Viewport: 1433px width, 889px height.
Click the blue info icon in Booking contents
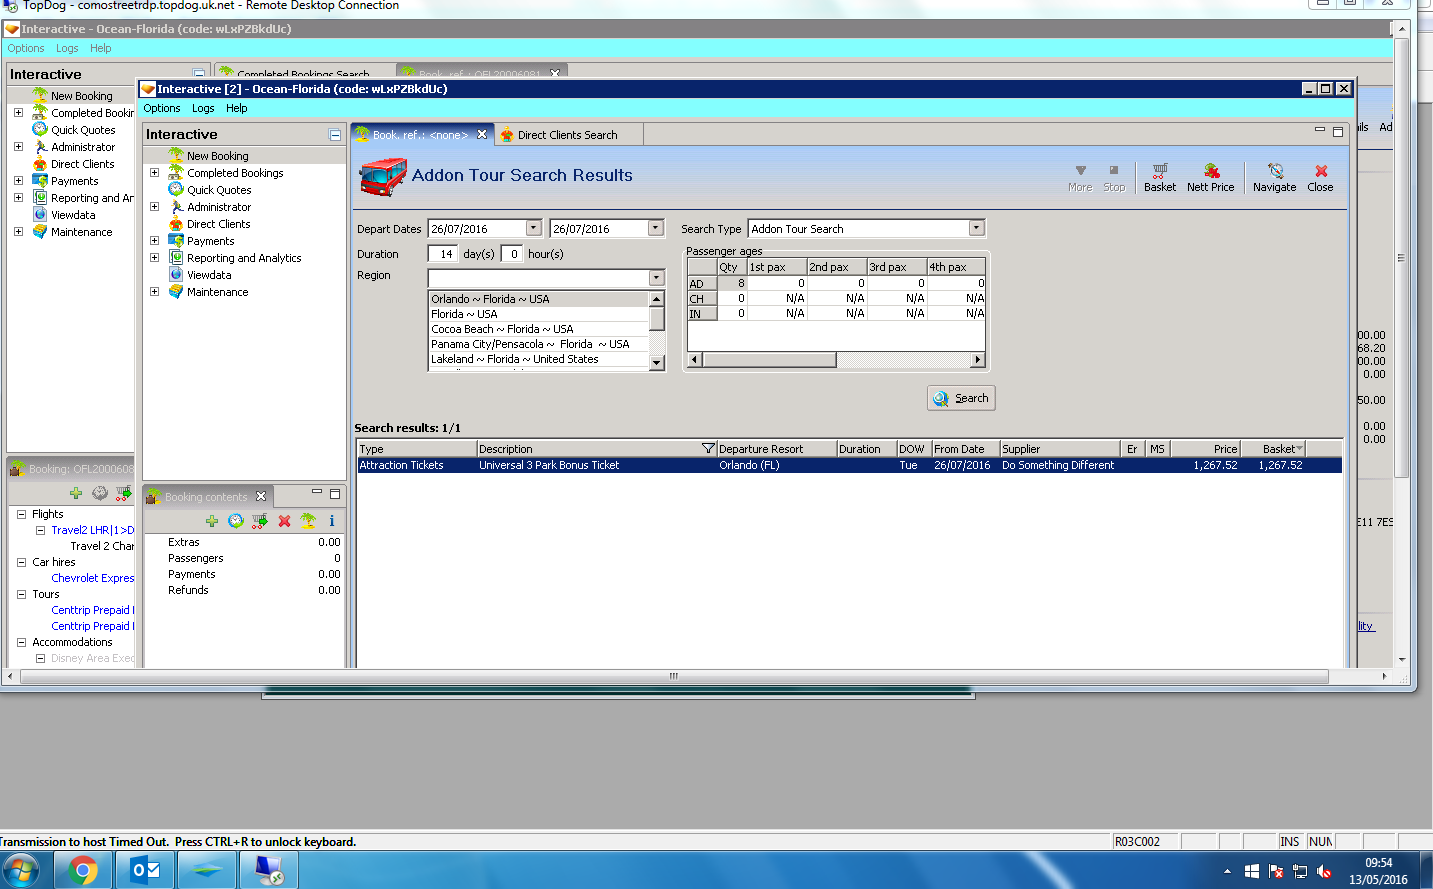tap(332, 521)
